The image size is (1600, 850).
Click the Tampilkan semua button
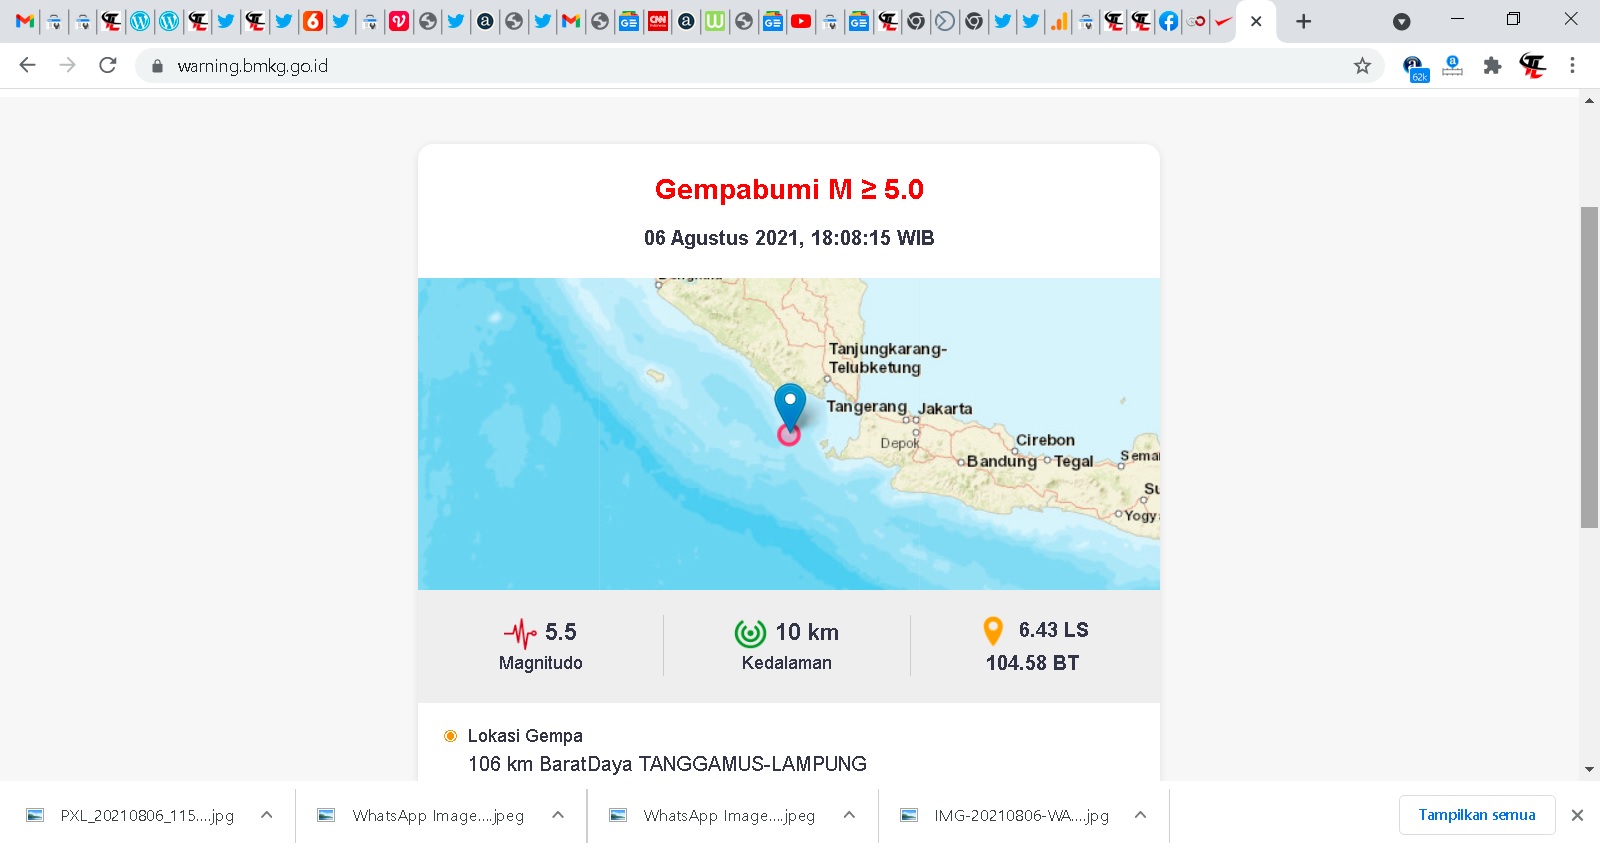(1476, 815)
